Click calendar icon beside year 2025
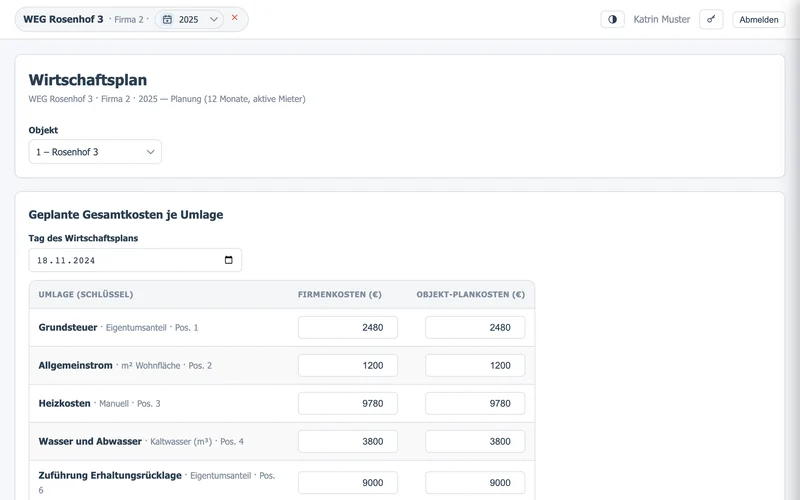Screen dimensions: 800x500 [x=167, y=19]
